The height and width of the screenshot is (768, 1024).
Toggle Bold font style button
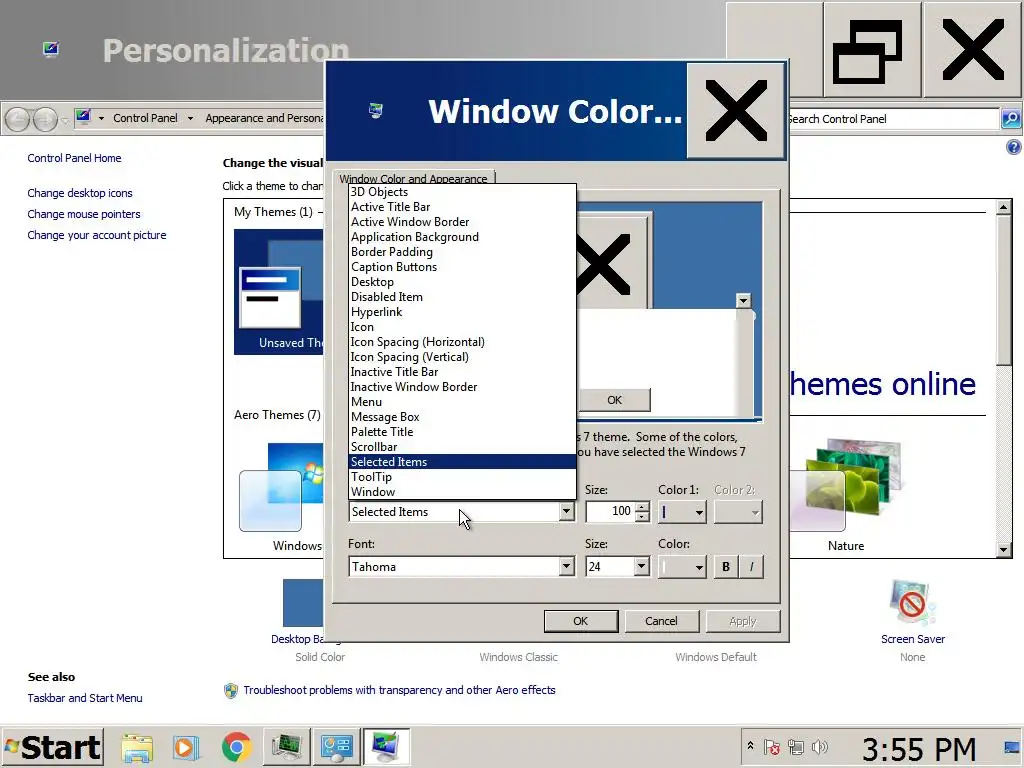726,567
